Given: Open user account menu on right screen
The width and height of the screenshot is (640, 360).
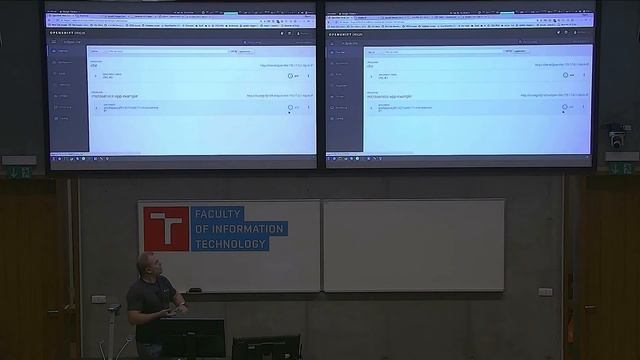Looking at the screenshot, I should pyautogui.click(x=580, y=32).
